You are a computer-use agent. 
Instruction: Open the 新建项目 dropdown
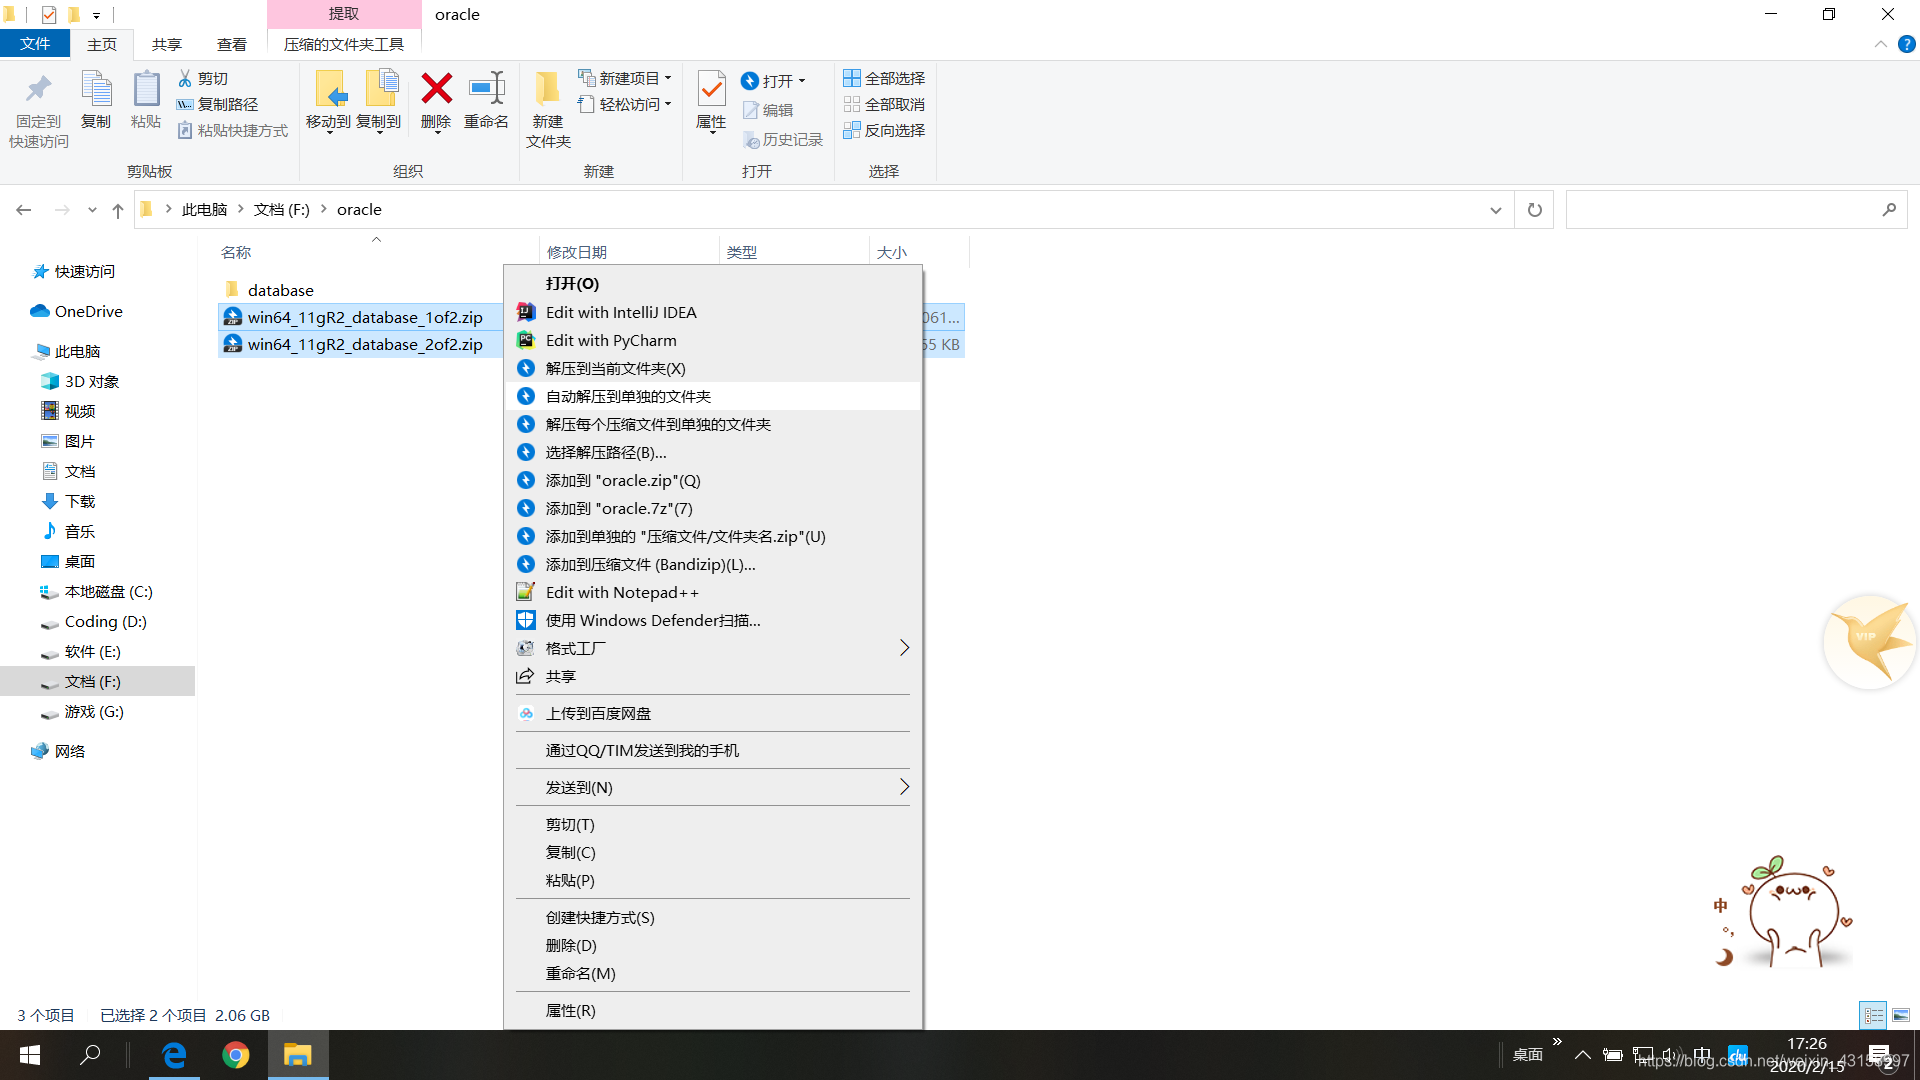[x=626, y=78]
